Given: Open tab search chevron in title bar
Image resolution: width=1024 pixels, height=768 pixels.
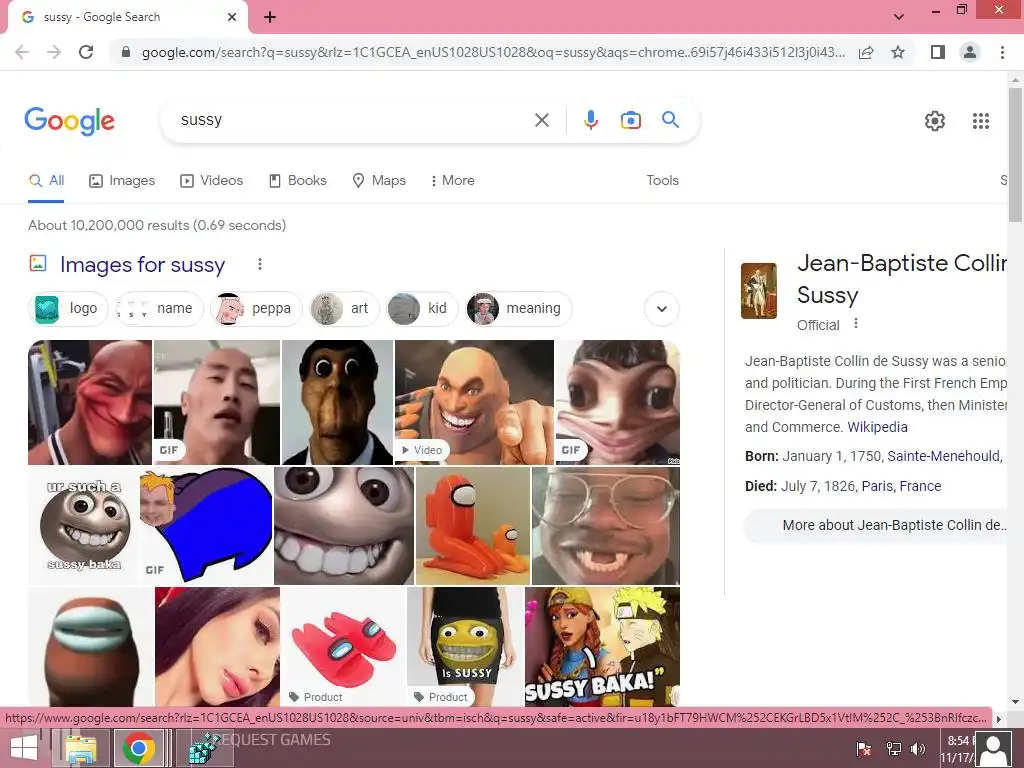Looking at the screenshot, I should pos(899,17).
